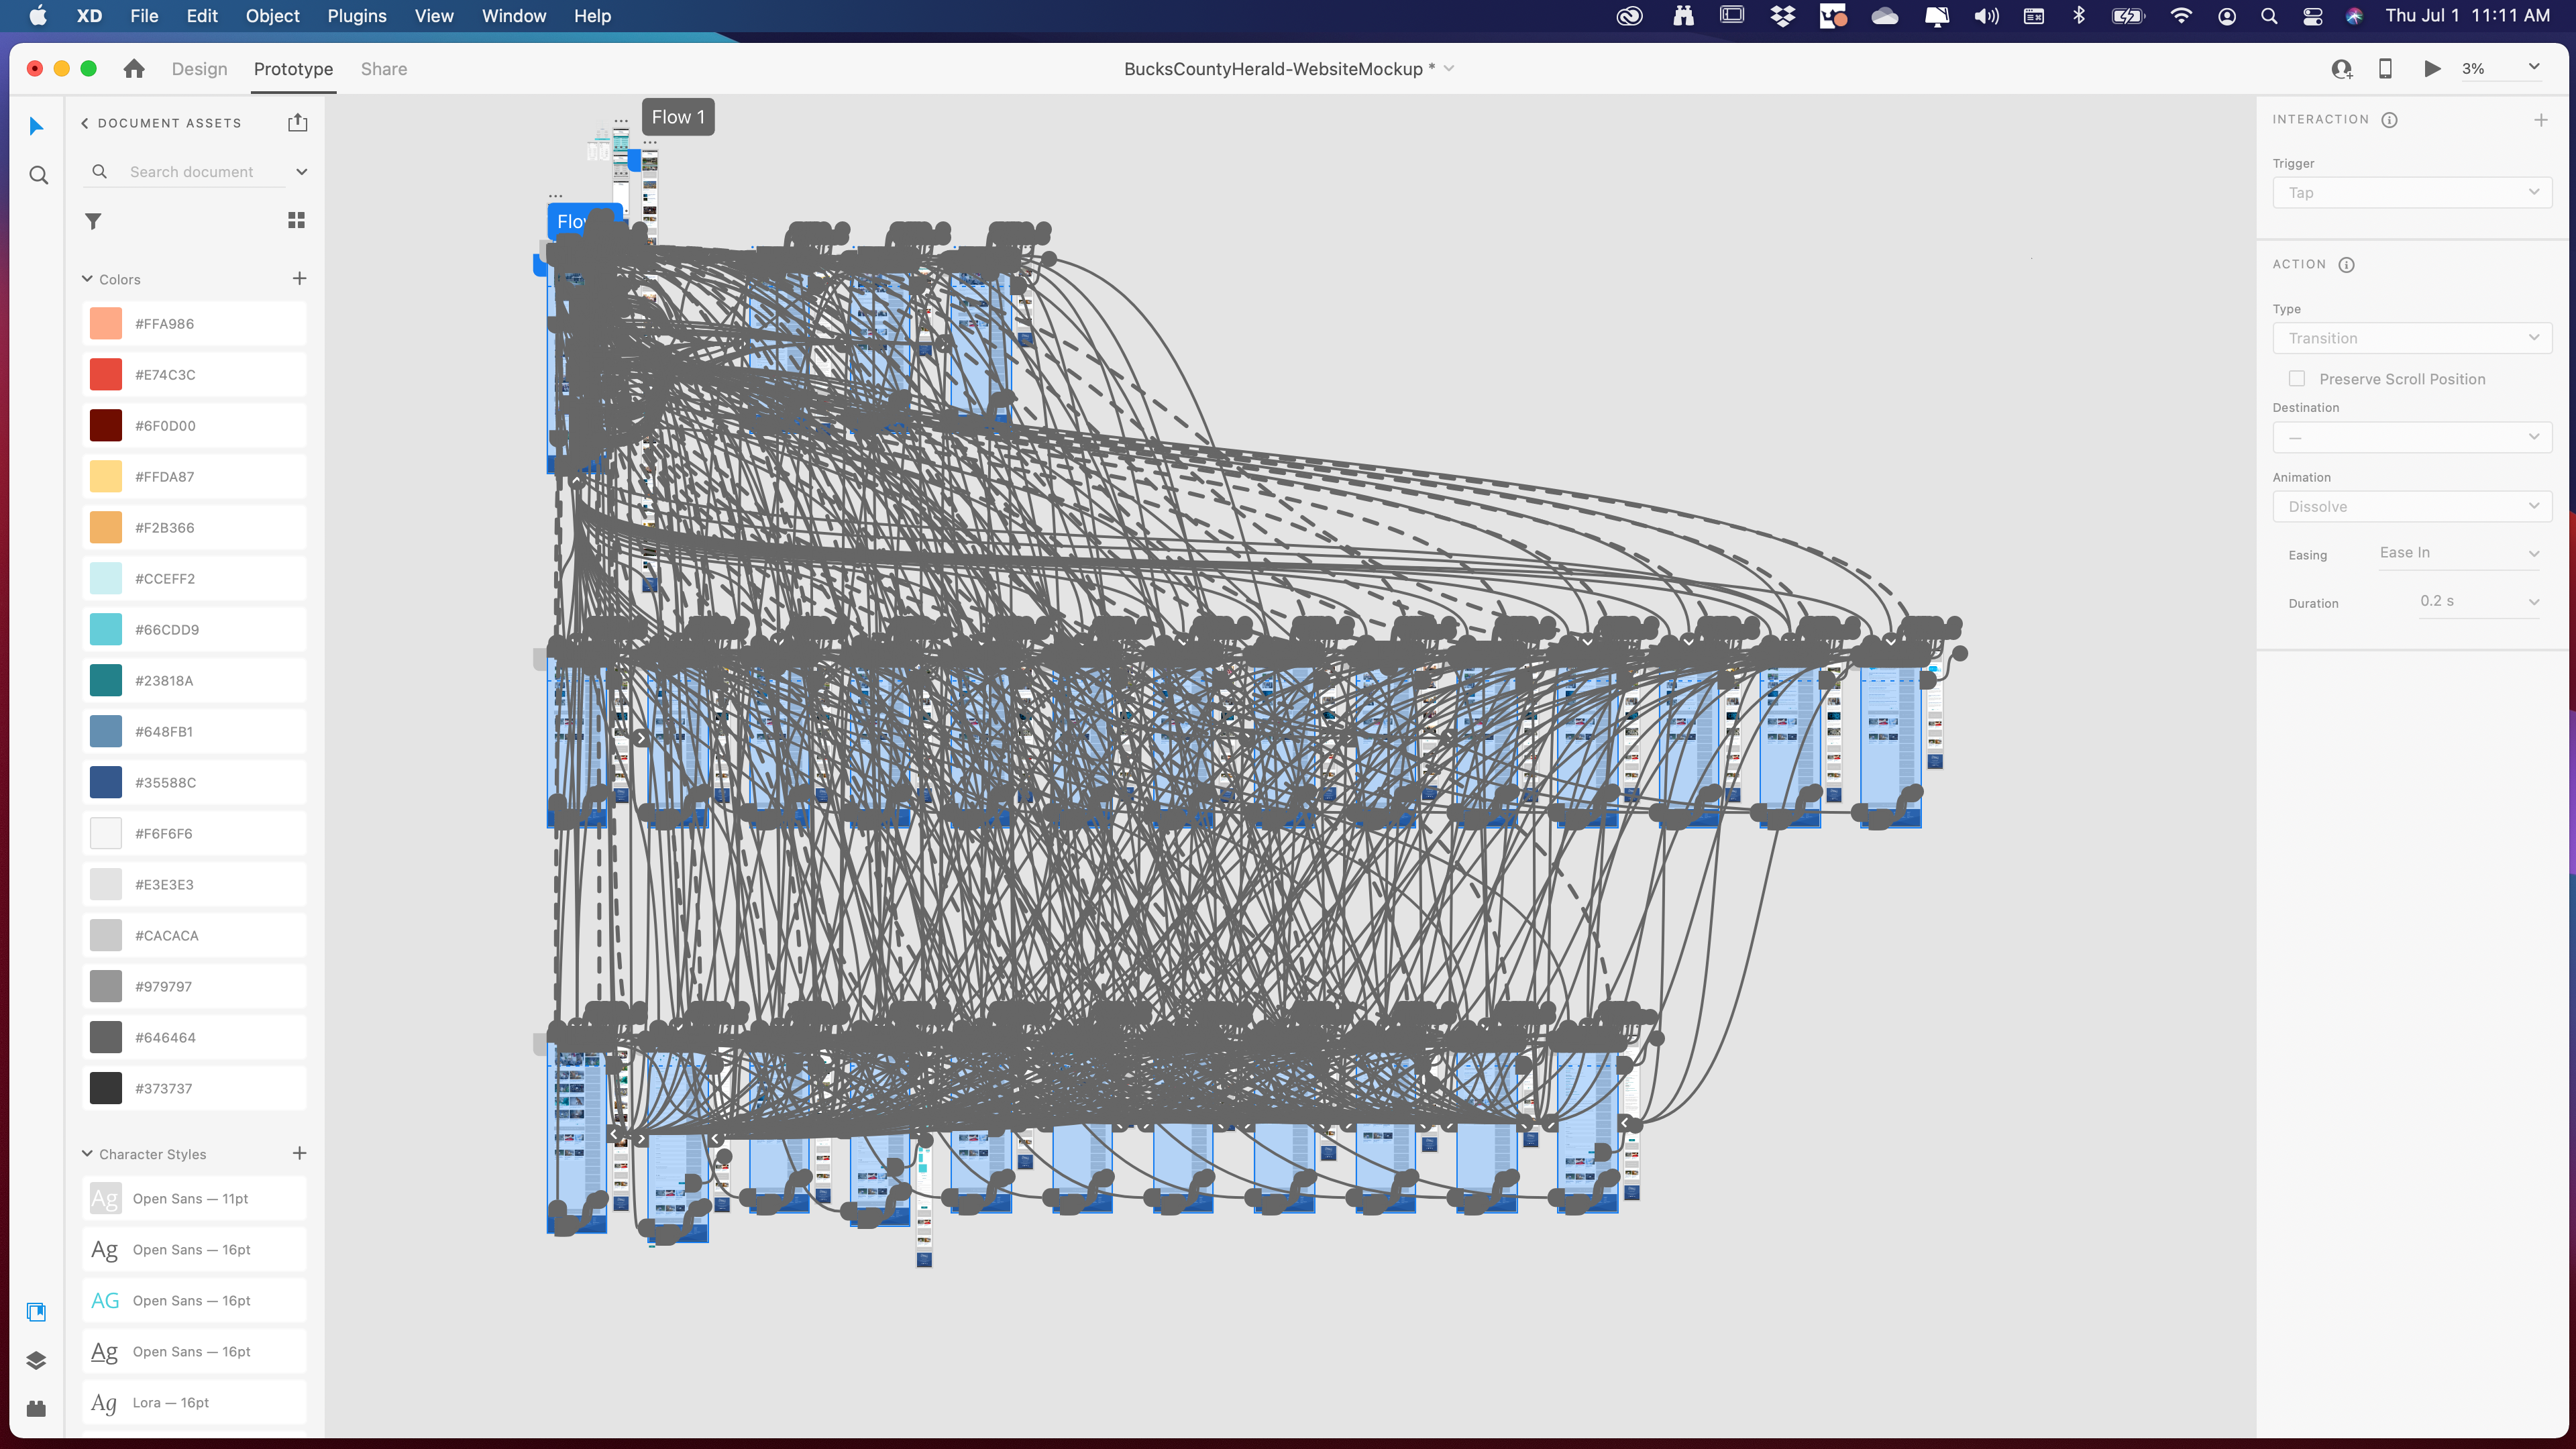Open the Trigger dropdown

[x=2412, y=192]
